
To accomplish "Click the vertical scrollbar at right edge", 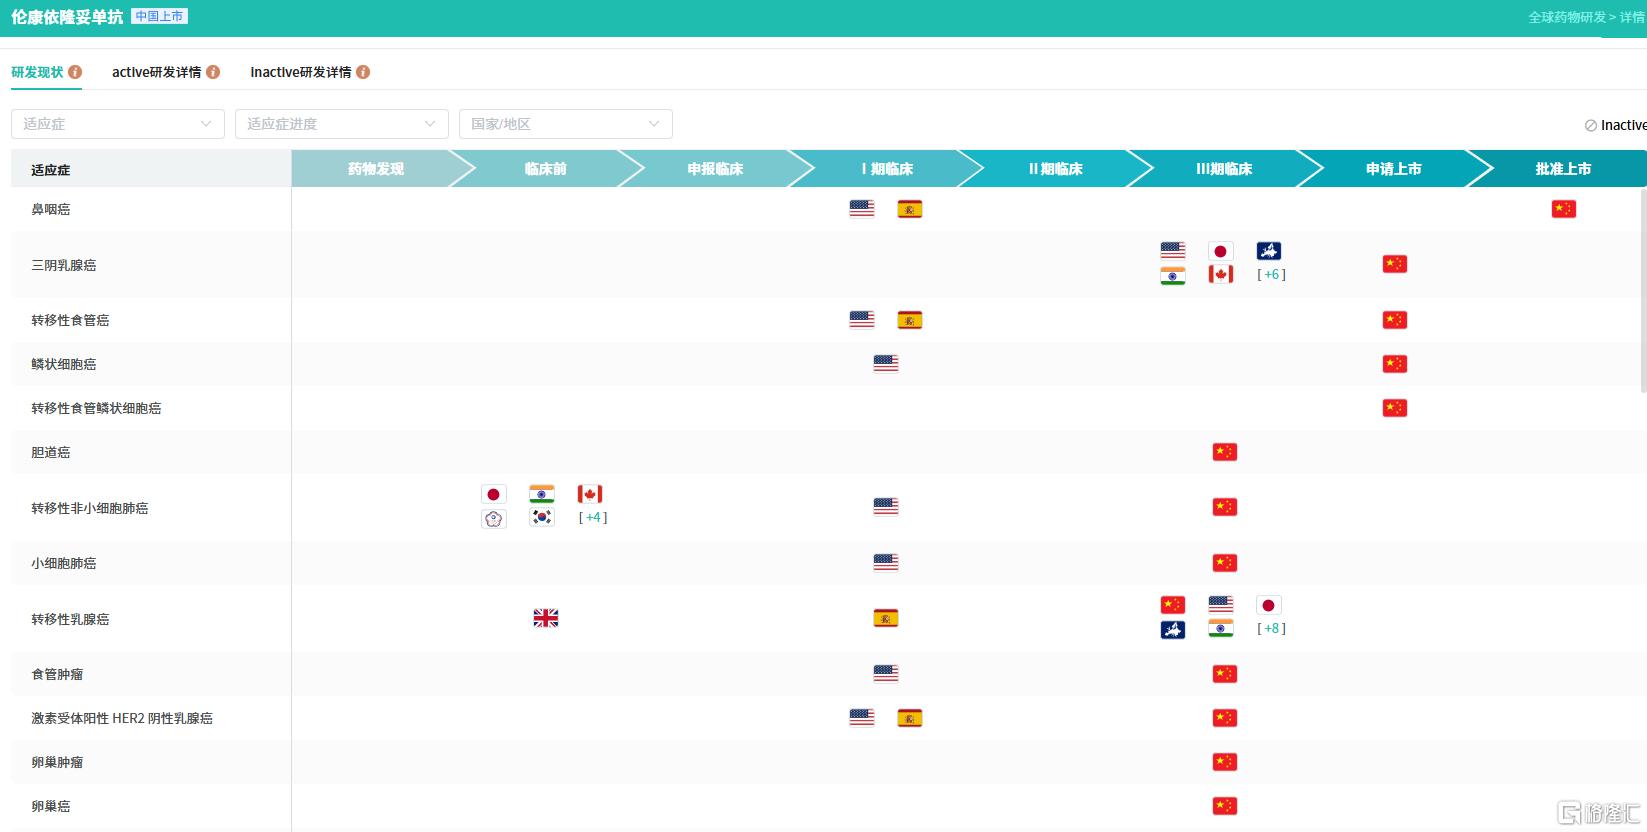I will (x=1643, y=290).
